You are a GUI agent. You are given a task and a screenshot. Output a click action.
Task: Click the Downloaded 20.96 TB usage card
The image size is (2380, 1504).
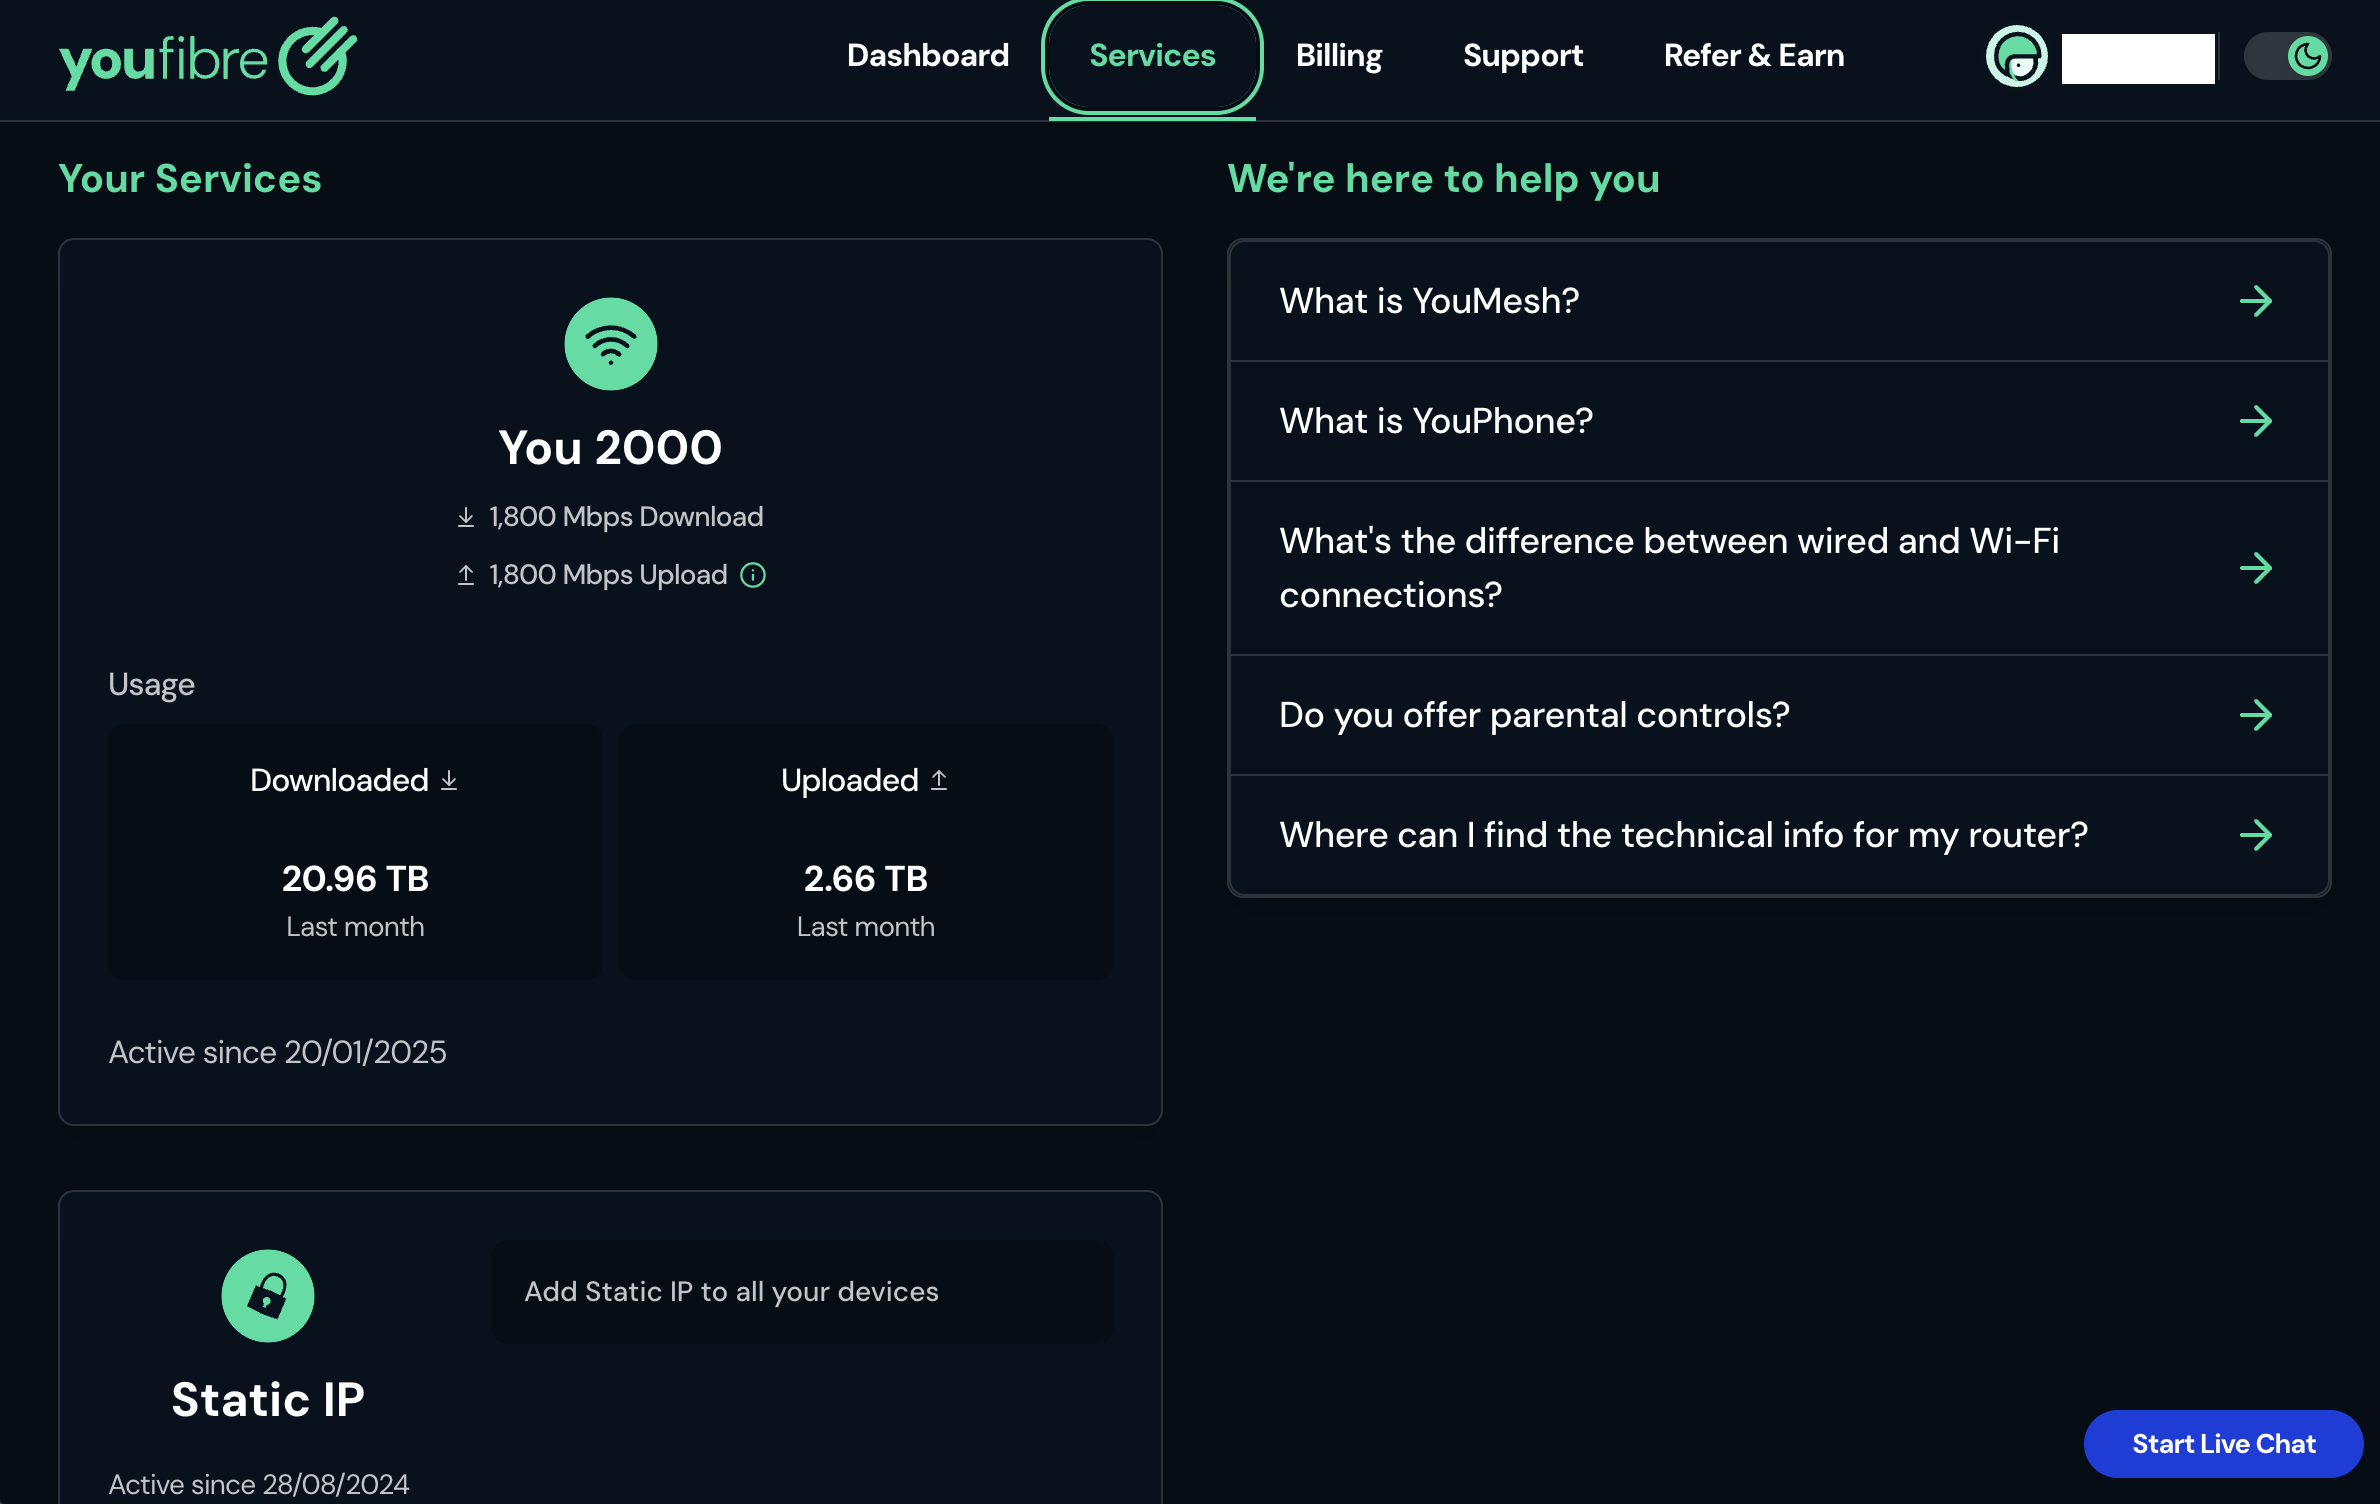point(355,852)
